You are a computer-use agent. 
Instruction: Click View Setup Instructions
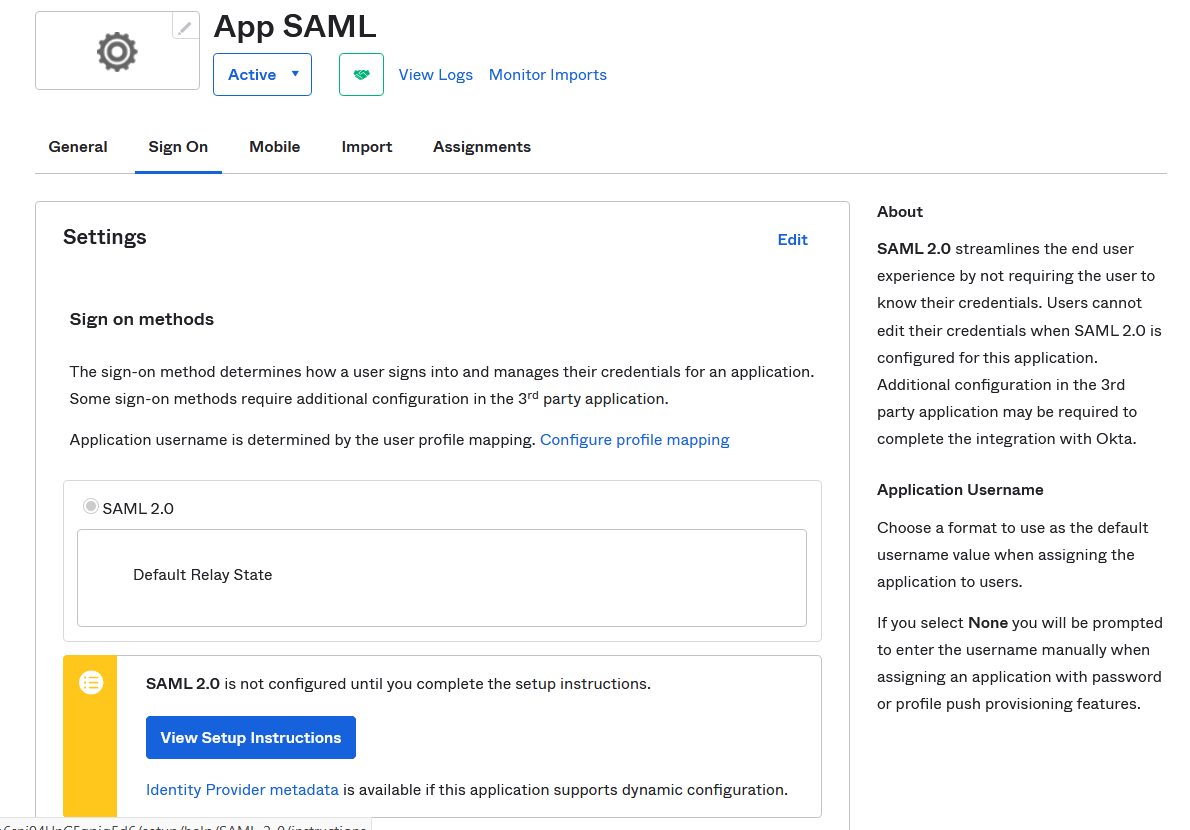(x=250, y=737)
